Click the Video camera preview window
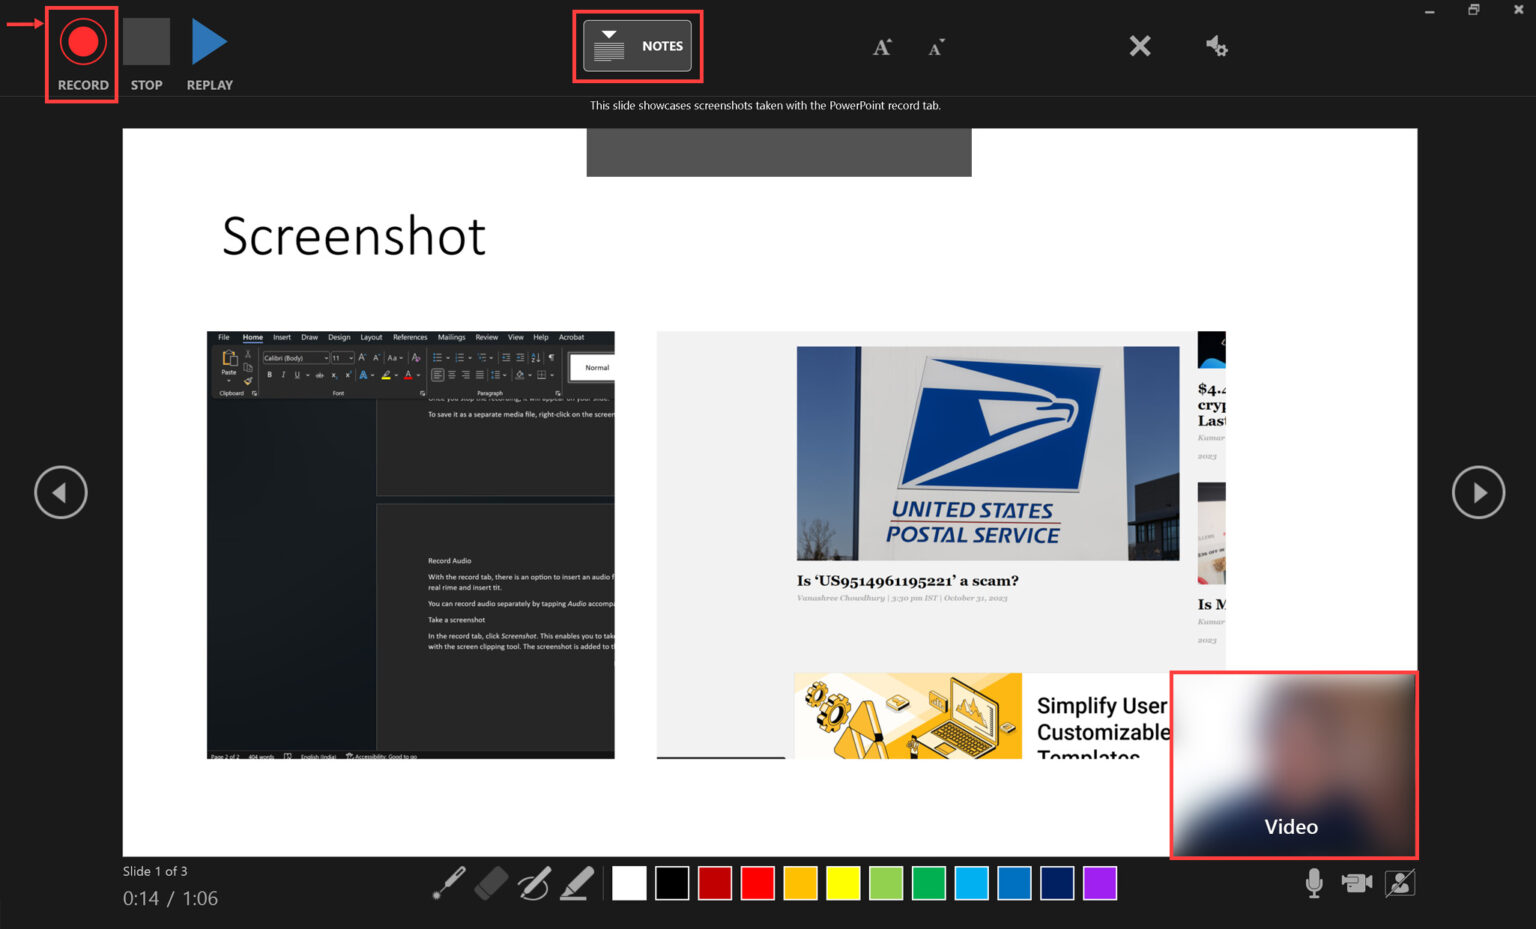1536x929 pixels. (x=1294, y=765)
